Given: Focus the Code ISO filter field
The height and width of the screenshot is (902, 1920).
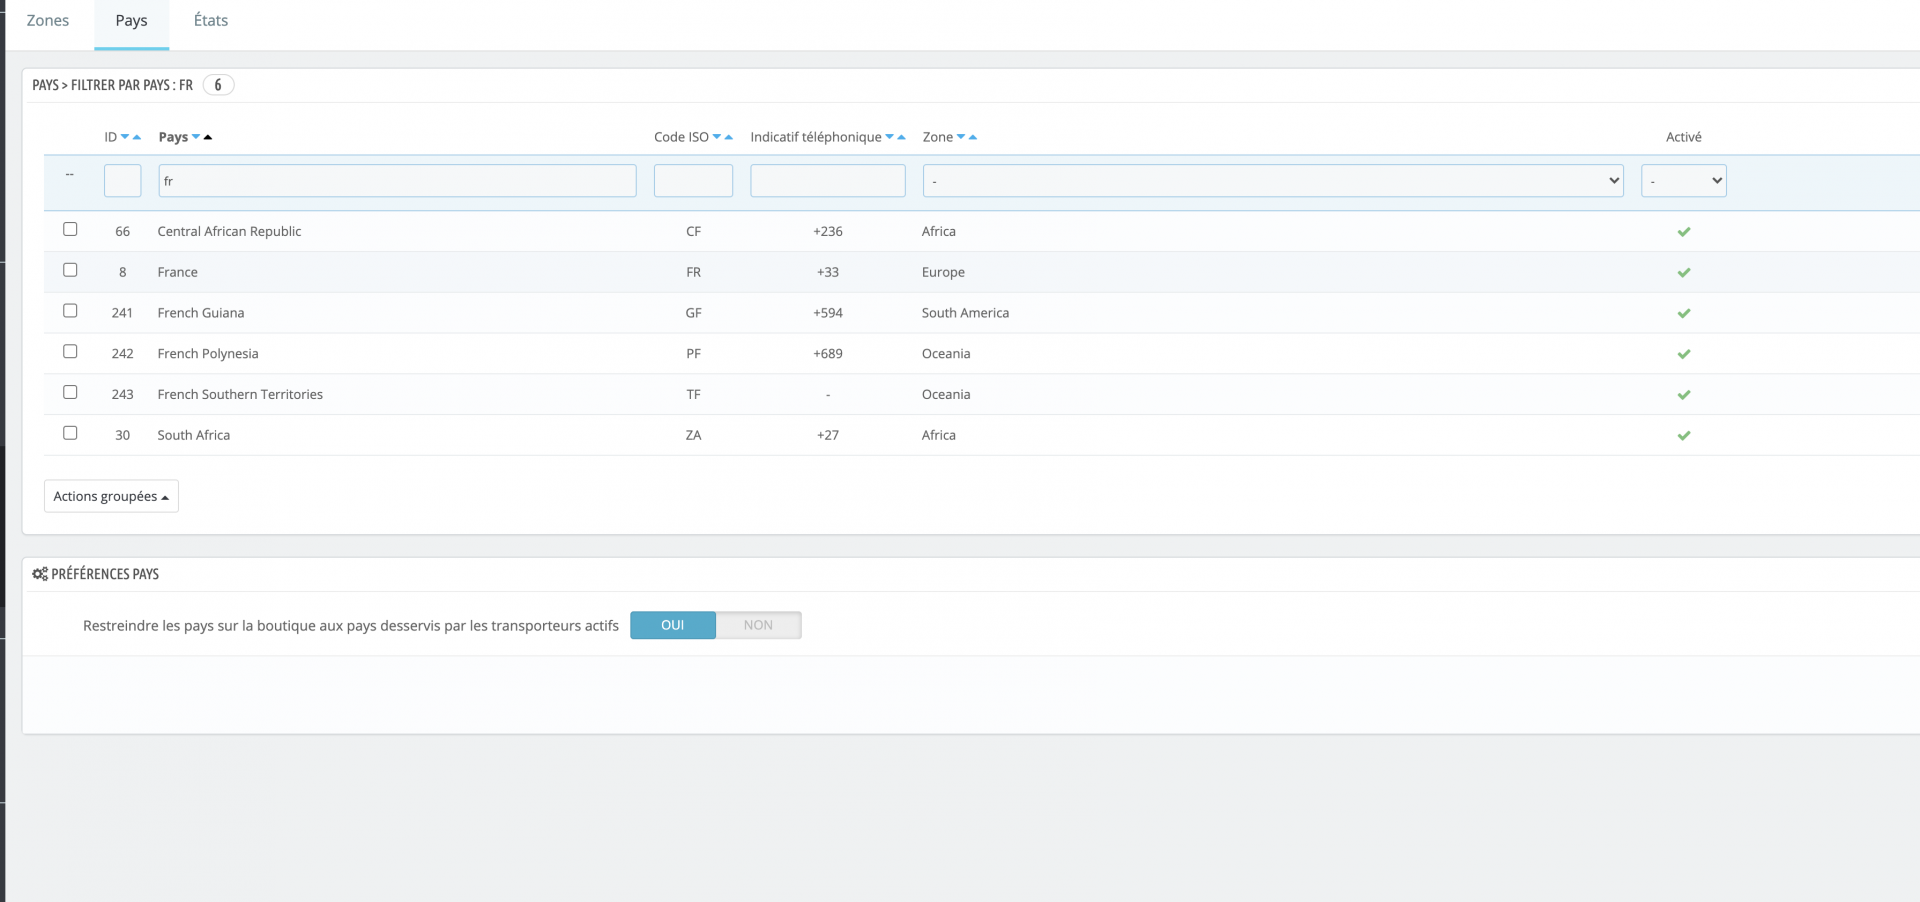Looking at the screenshot, I should tap(693, 181).
